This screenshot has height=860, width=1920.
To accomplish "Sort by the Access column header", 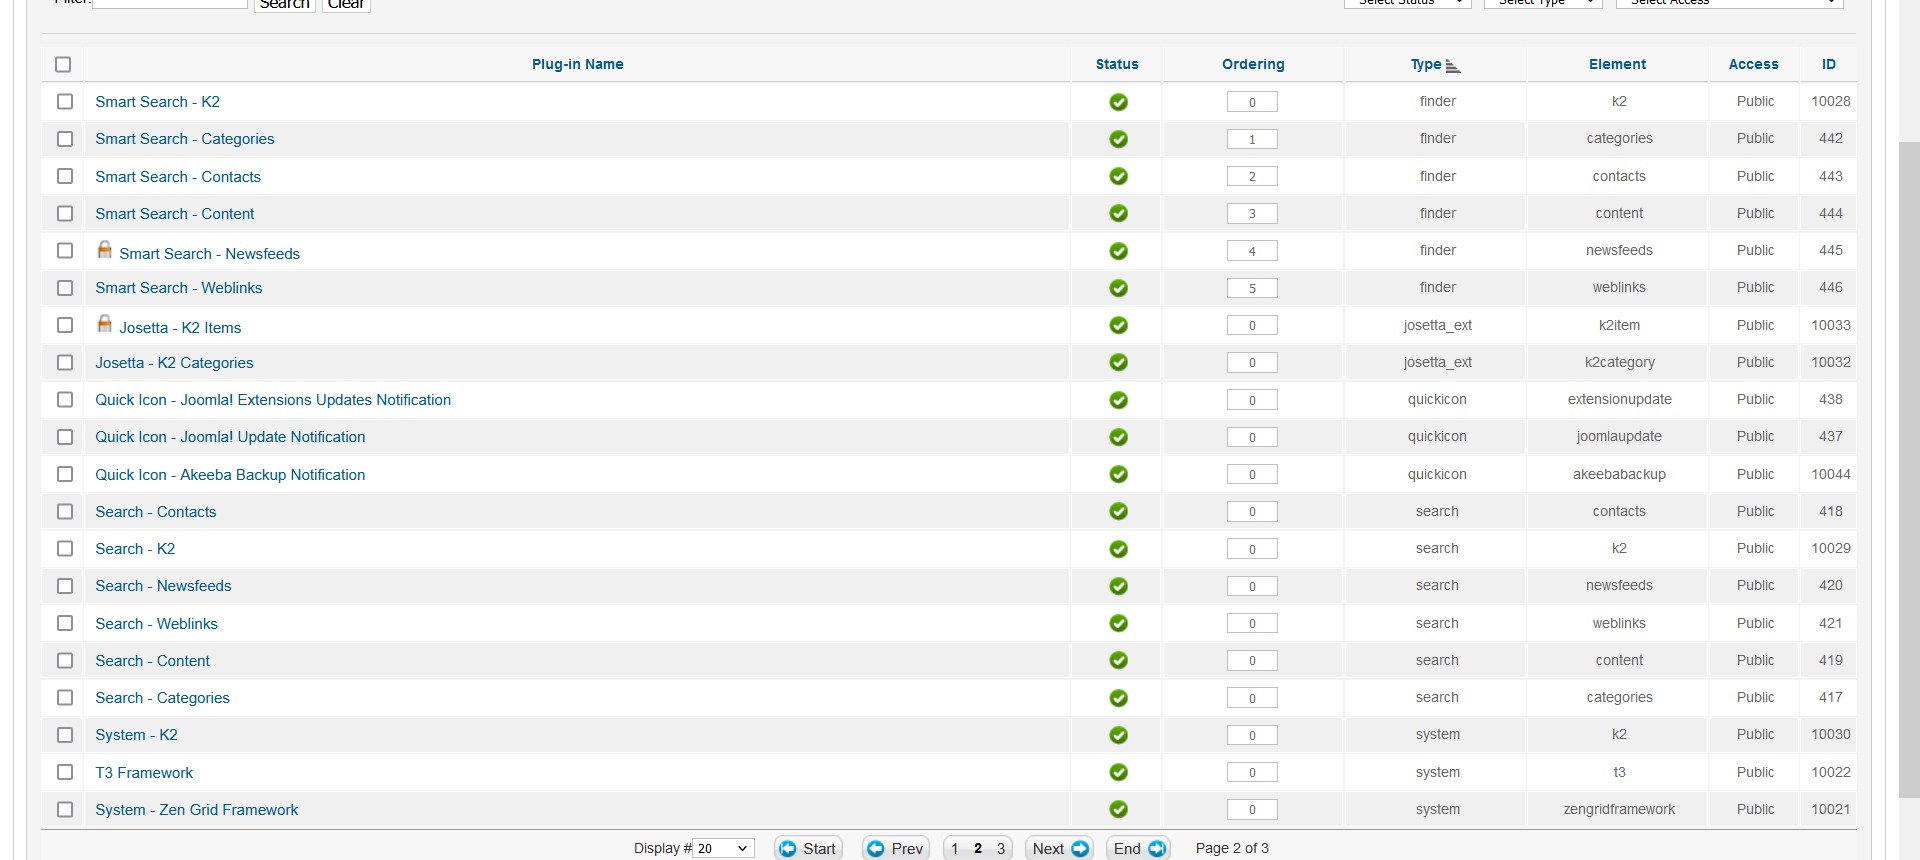I will 1754,64.
